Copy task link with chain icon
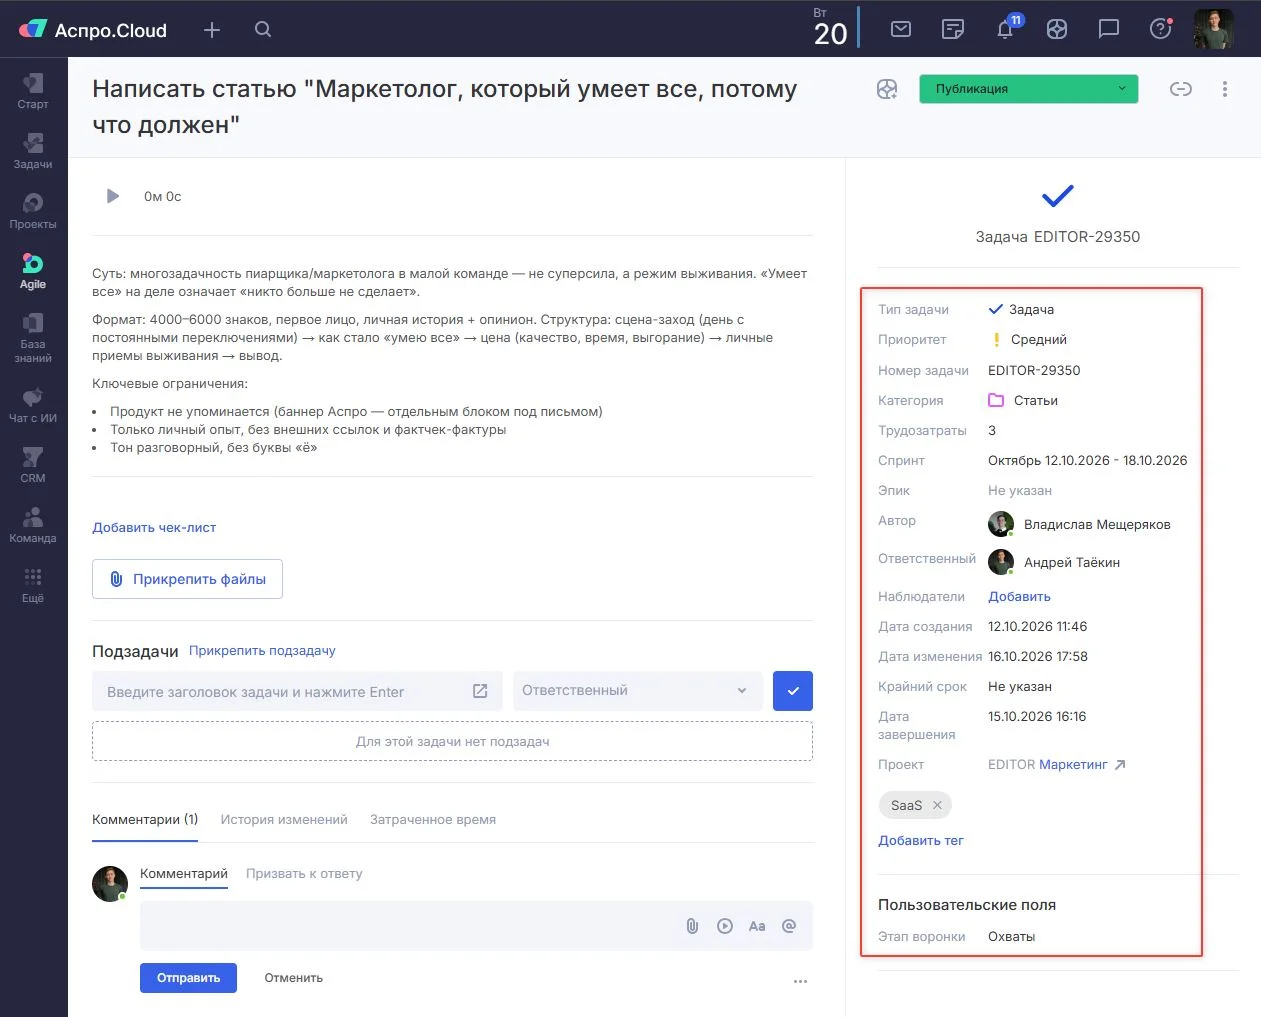1261x1017 pixels. [1181, 89]
